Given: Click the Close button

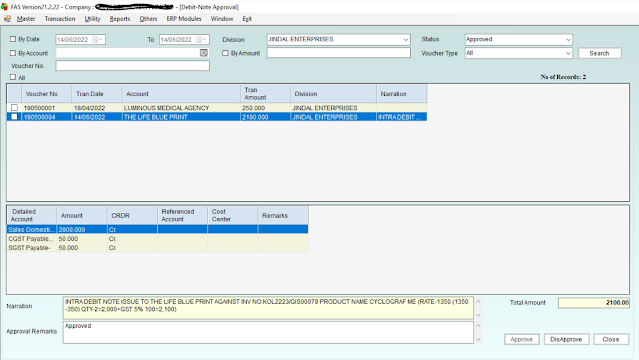Looking at the screenshot, I should click(611, 339).
